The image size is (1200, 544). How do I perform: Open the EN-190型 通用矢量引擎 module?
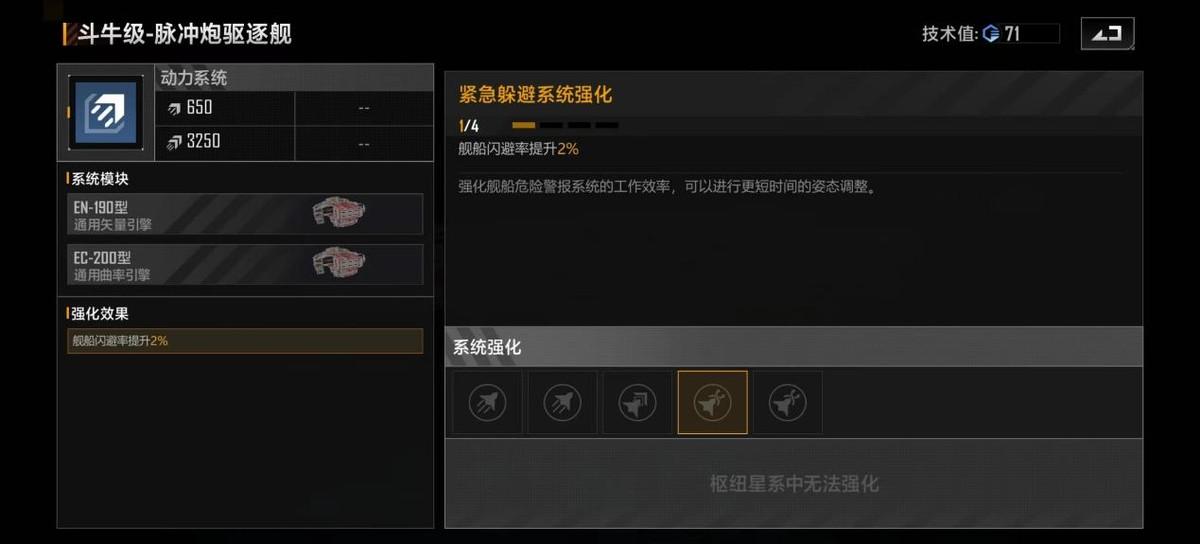coord(245,214)
